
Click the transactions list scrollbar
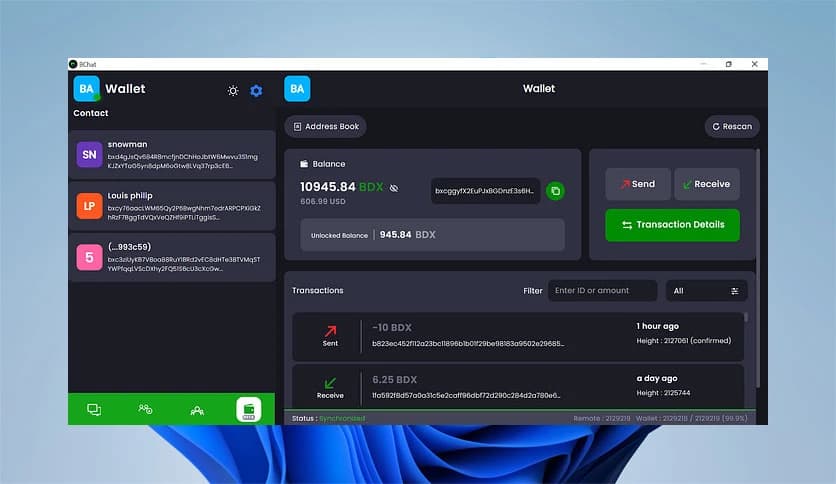745,317
